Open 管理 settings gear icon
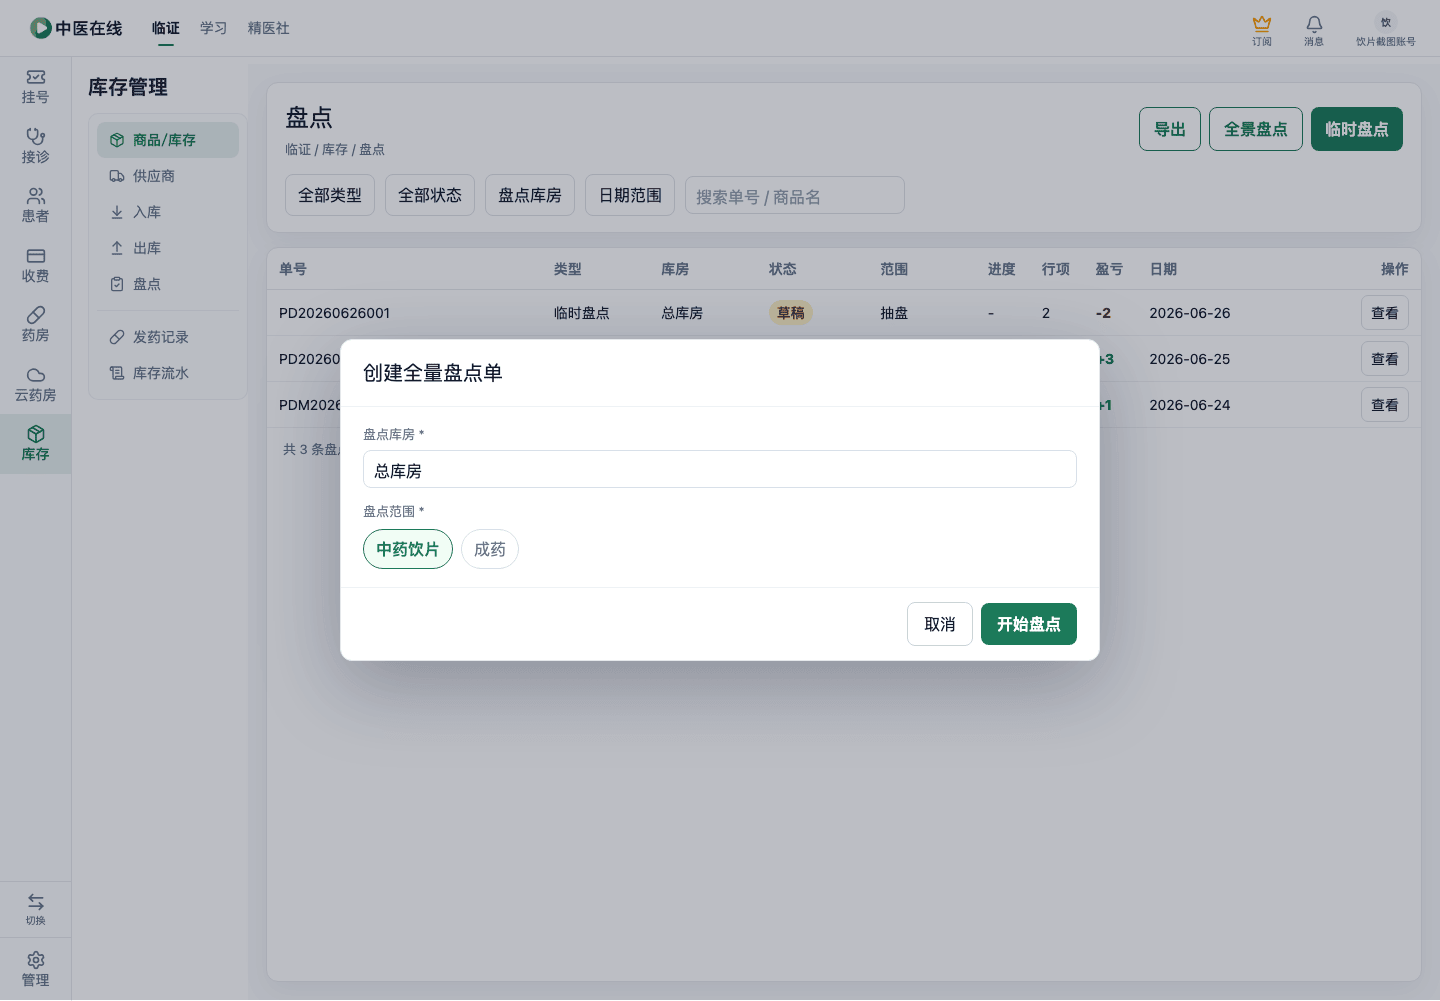 click(36, 960)
